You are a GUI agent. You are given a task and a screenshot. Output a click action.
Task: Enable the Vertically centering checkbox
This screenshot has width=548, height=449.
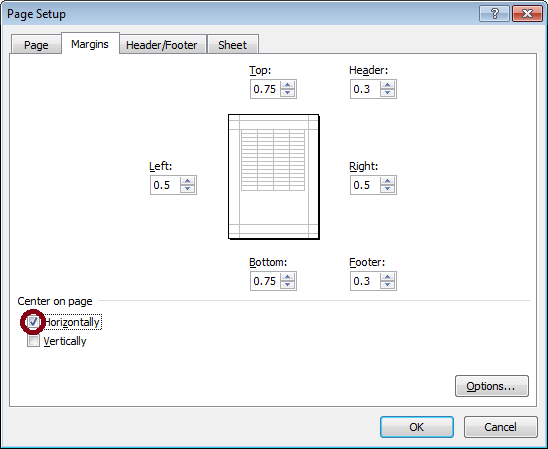pyautogui.click(x=33, y=341)
